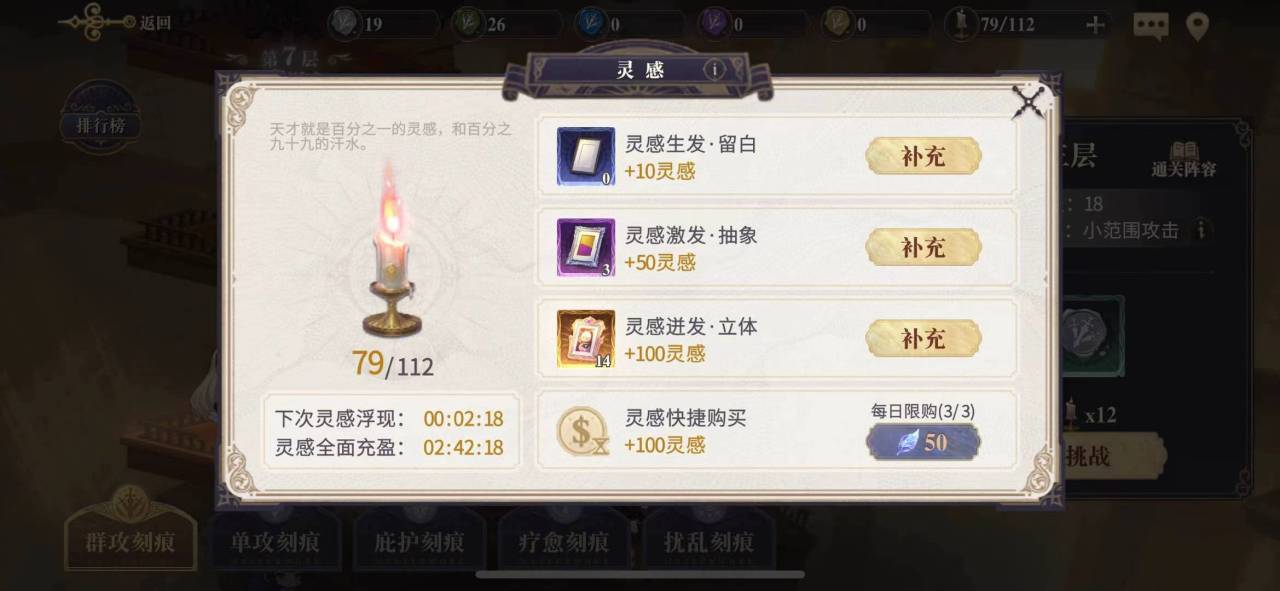The image size is (1280, 591).
Task: Close the 灵感 dialog with the X
Action: [x=1028, y=101]
